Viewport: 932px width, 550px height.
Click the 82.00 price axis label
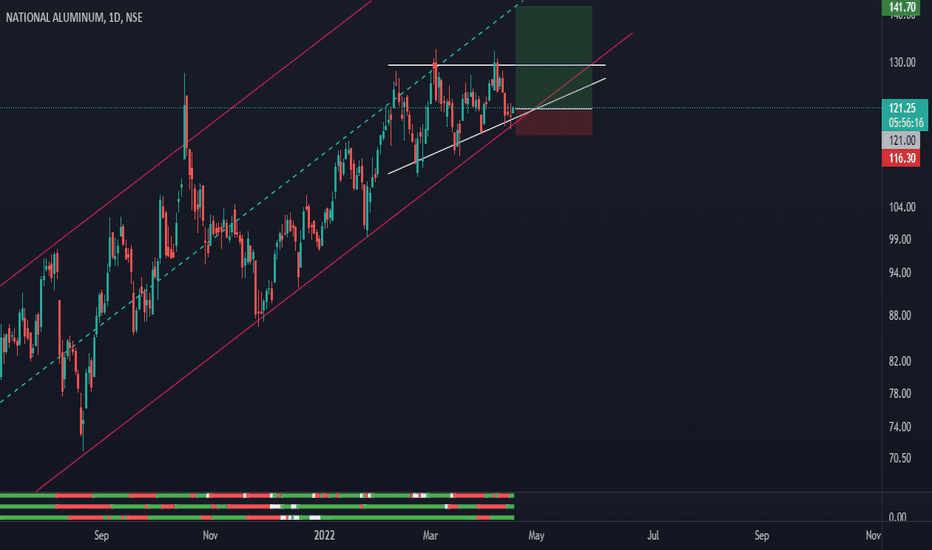click(x=900, y=361)
